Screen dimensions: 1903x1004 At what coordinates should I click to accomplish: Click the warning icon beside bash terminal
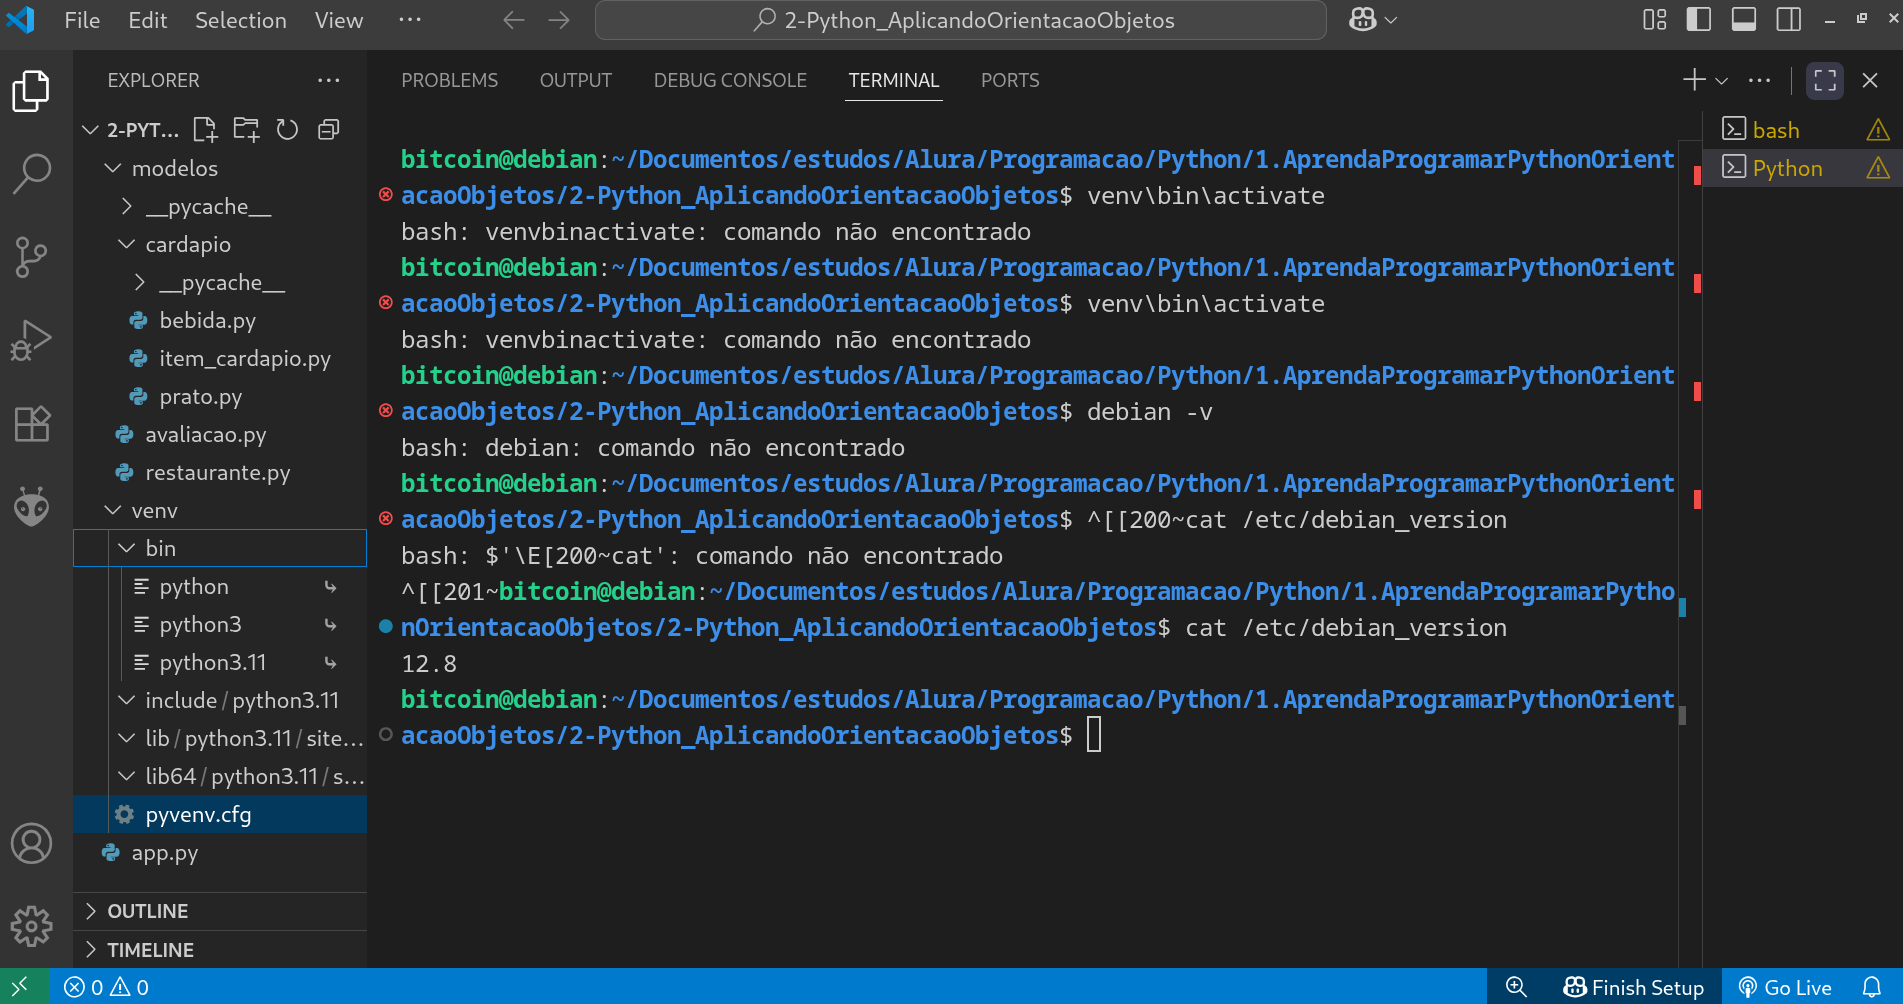pyautogui.click(x=1878, y=130)
